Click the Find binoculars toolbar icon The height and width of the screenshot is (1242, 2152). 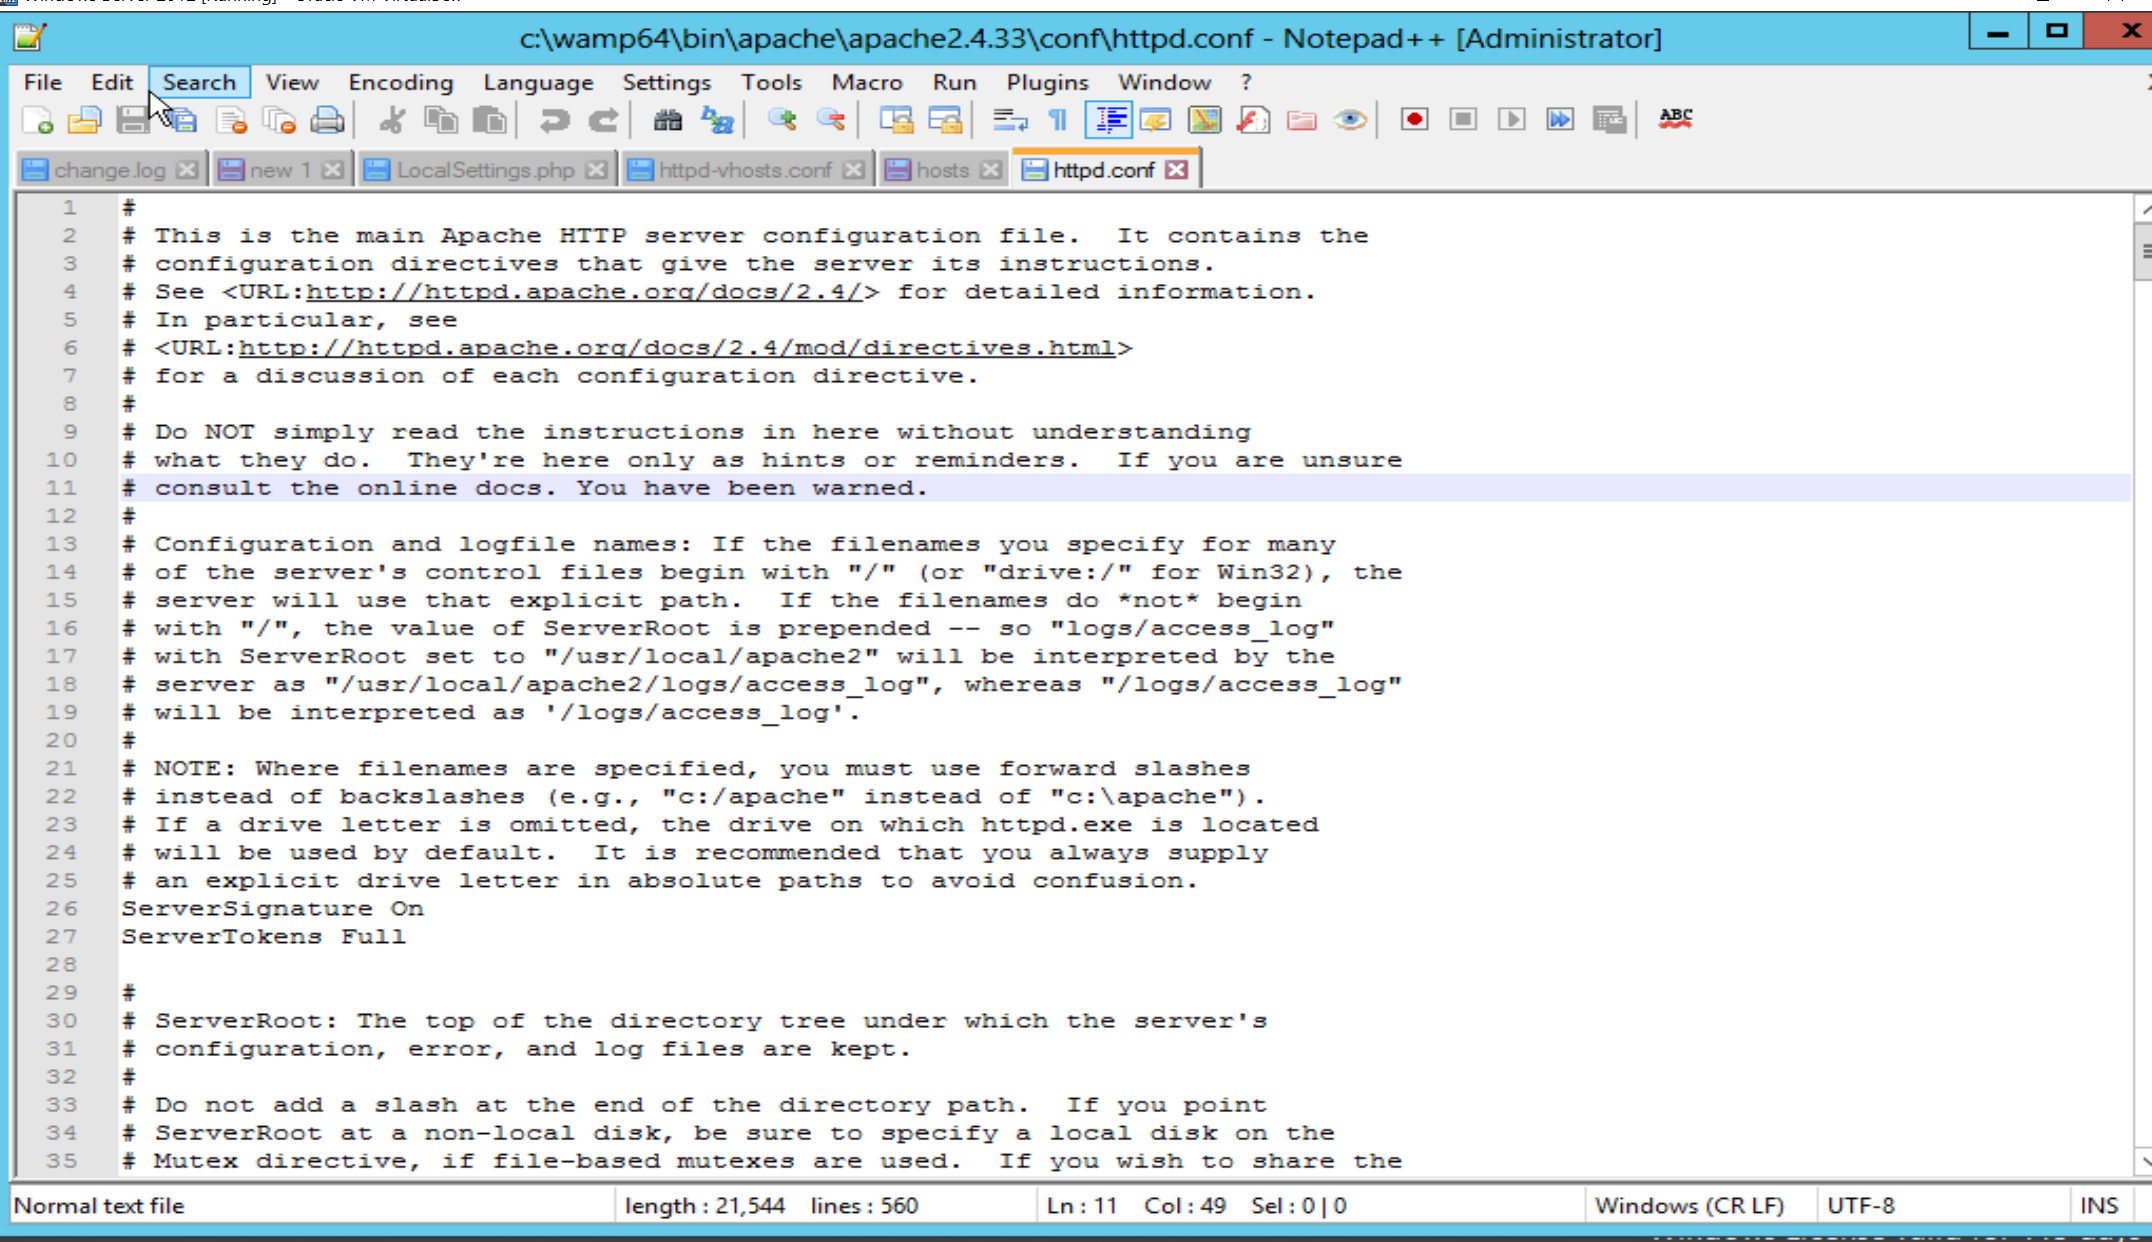coord(667,120)
